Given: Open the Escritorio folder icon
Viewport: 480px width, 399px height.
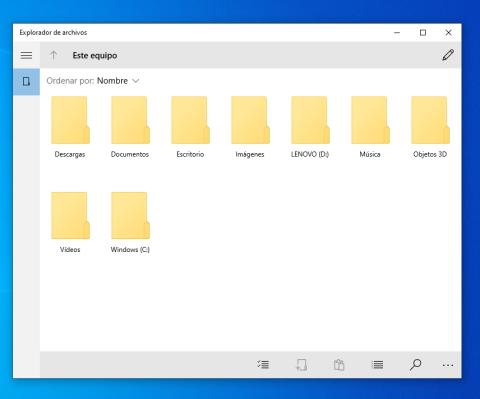Looking at the screenshot, I should (x=190, y=120).
